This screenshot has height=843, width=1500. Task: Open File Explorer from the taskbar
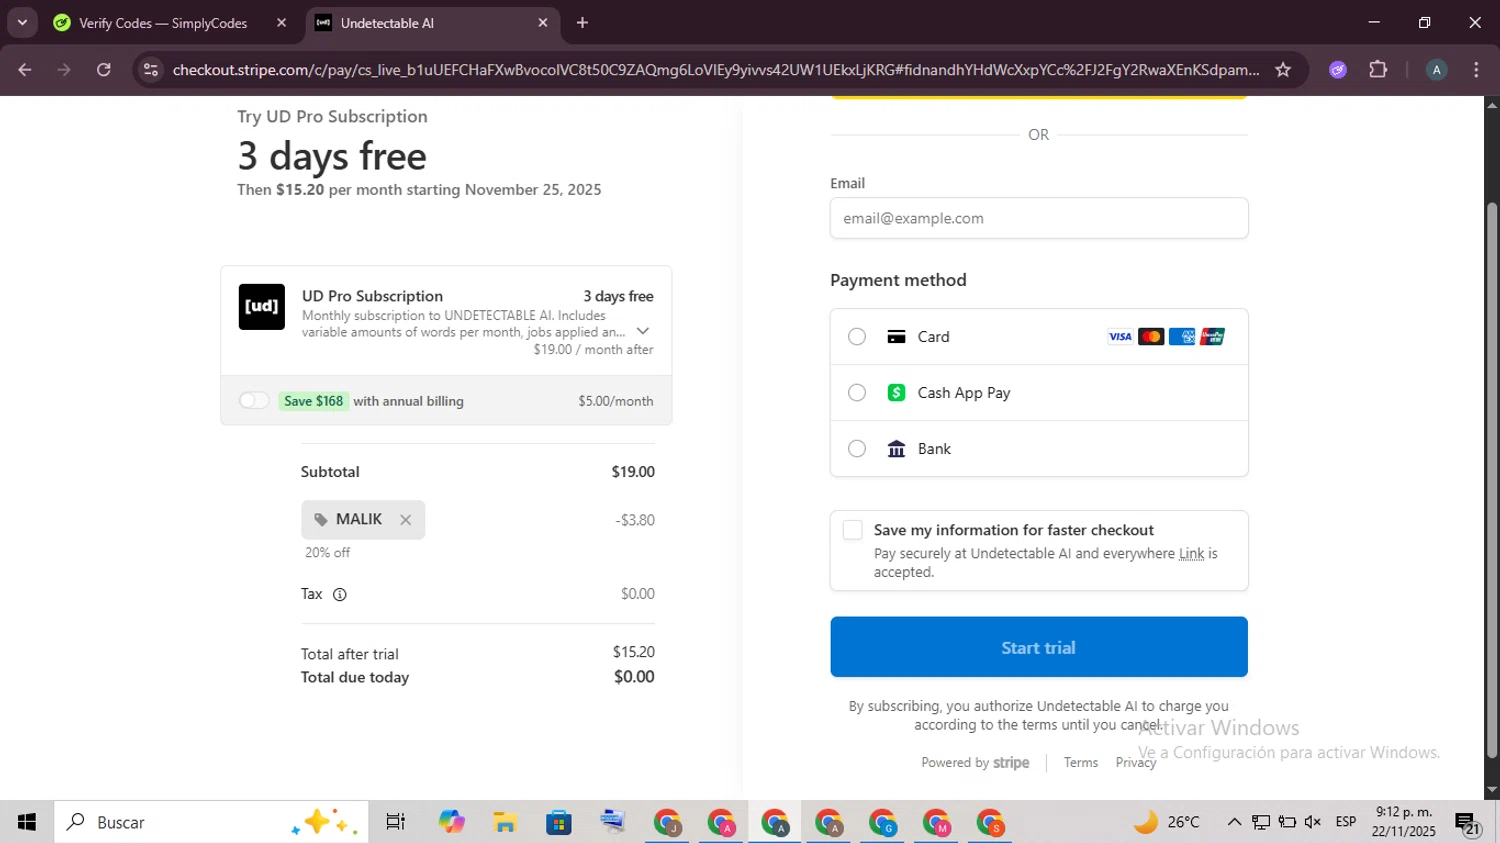click(x=505, y=822)
